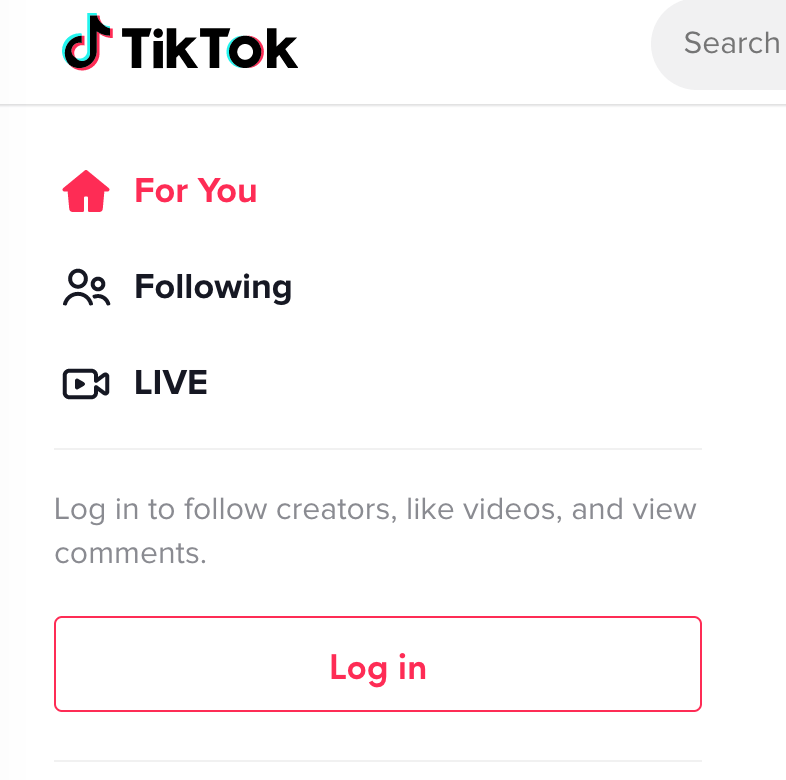The image size is (786, 780).
Task: Click the red home icon for For You
Action: pos(86,191)
